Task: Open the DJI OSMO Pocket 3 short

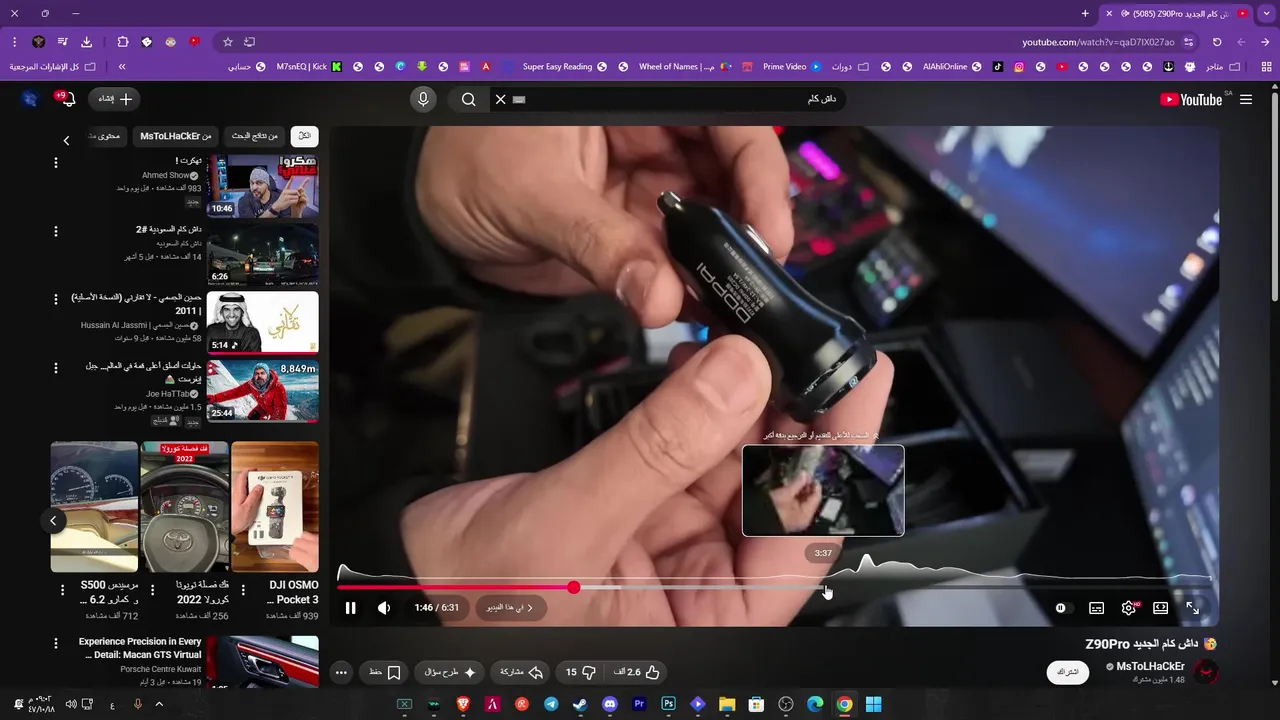Action: point(275,507)
